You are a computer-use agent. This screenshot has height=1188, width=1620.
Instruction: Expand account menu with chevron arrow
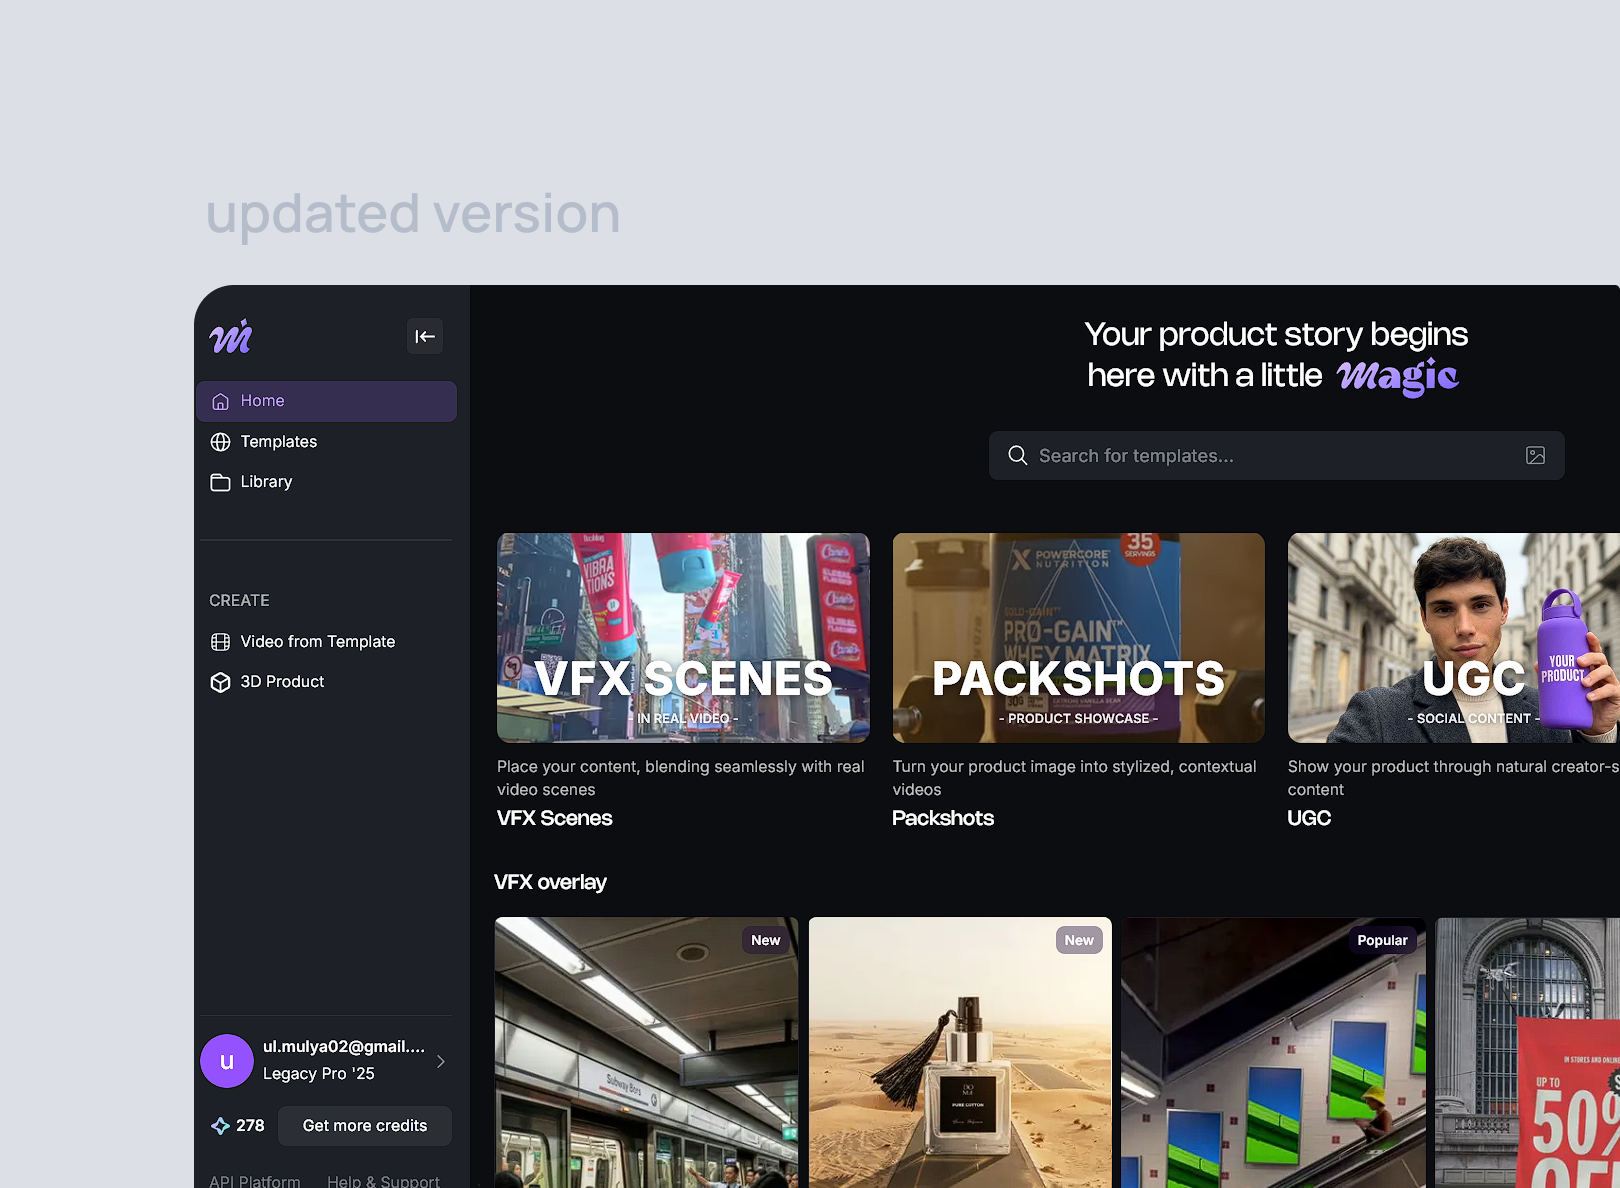pos(441,1061)
